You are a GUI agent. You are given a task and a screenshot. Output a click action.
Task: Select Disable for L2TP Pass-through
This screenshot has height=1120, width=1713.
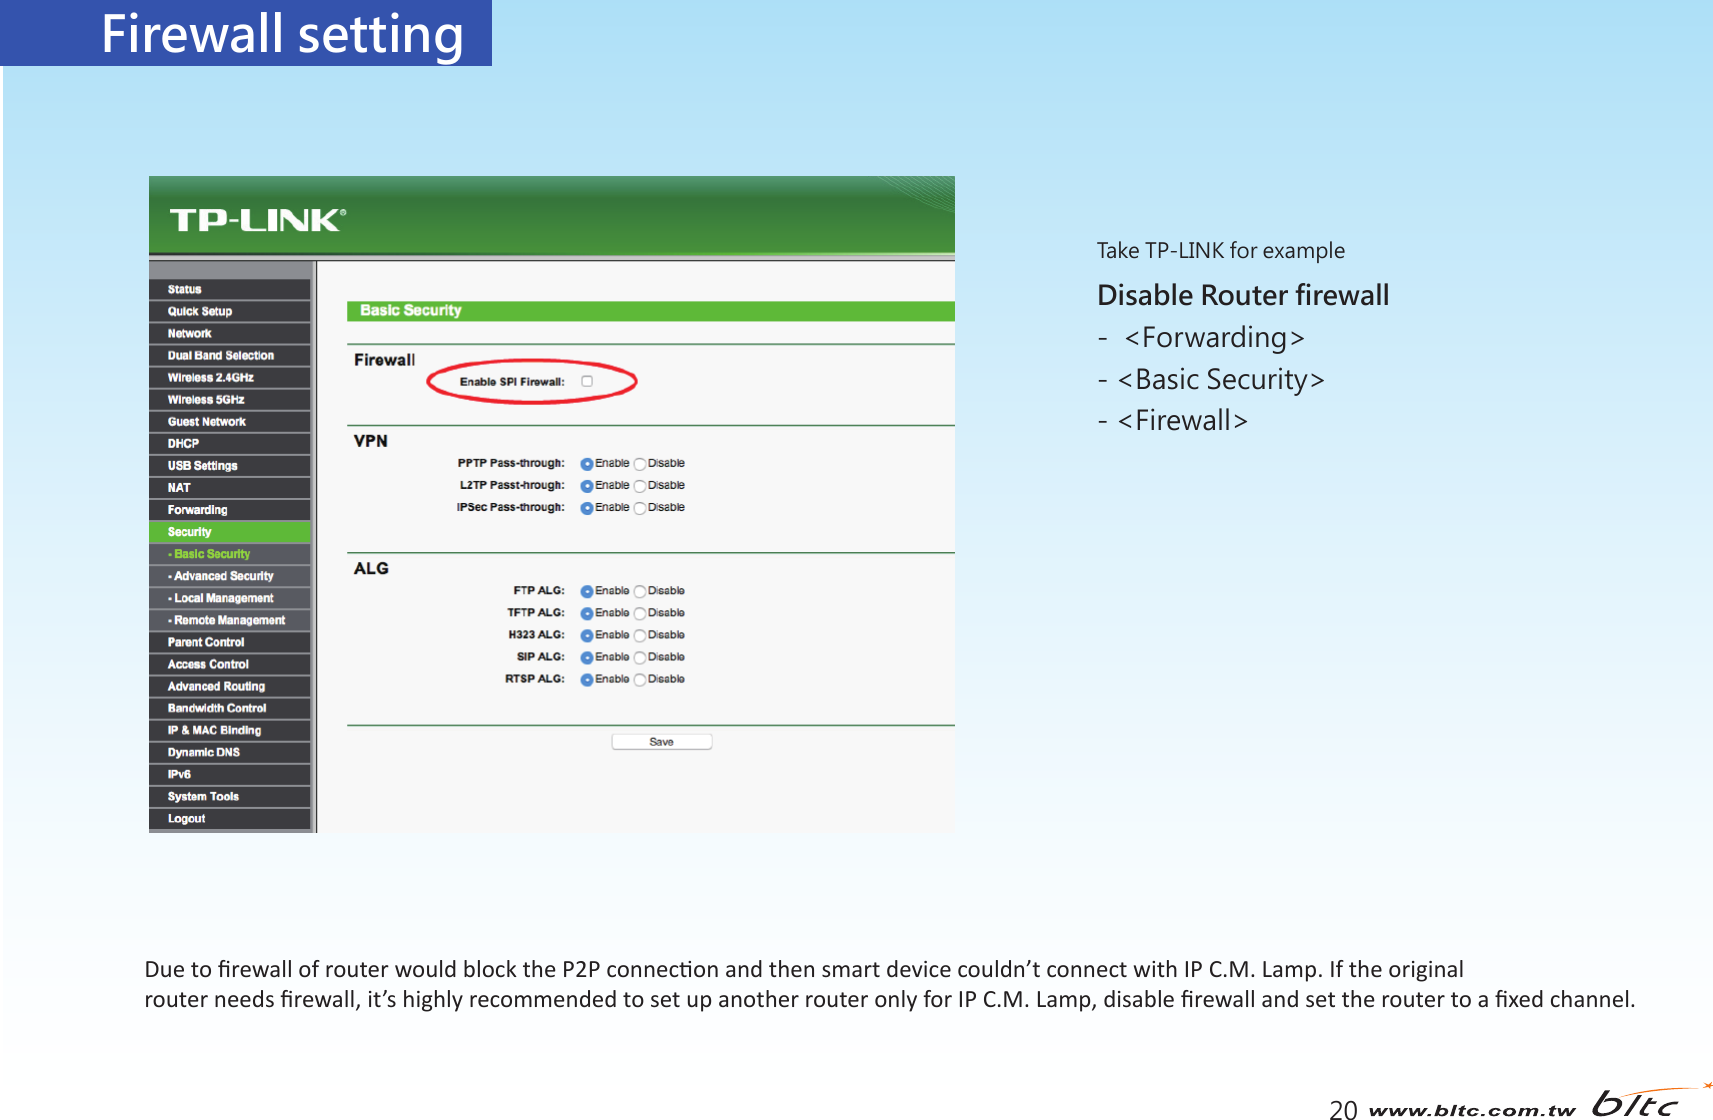tap(640, 486)
